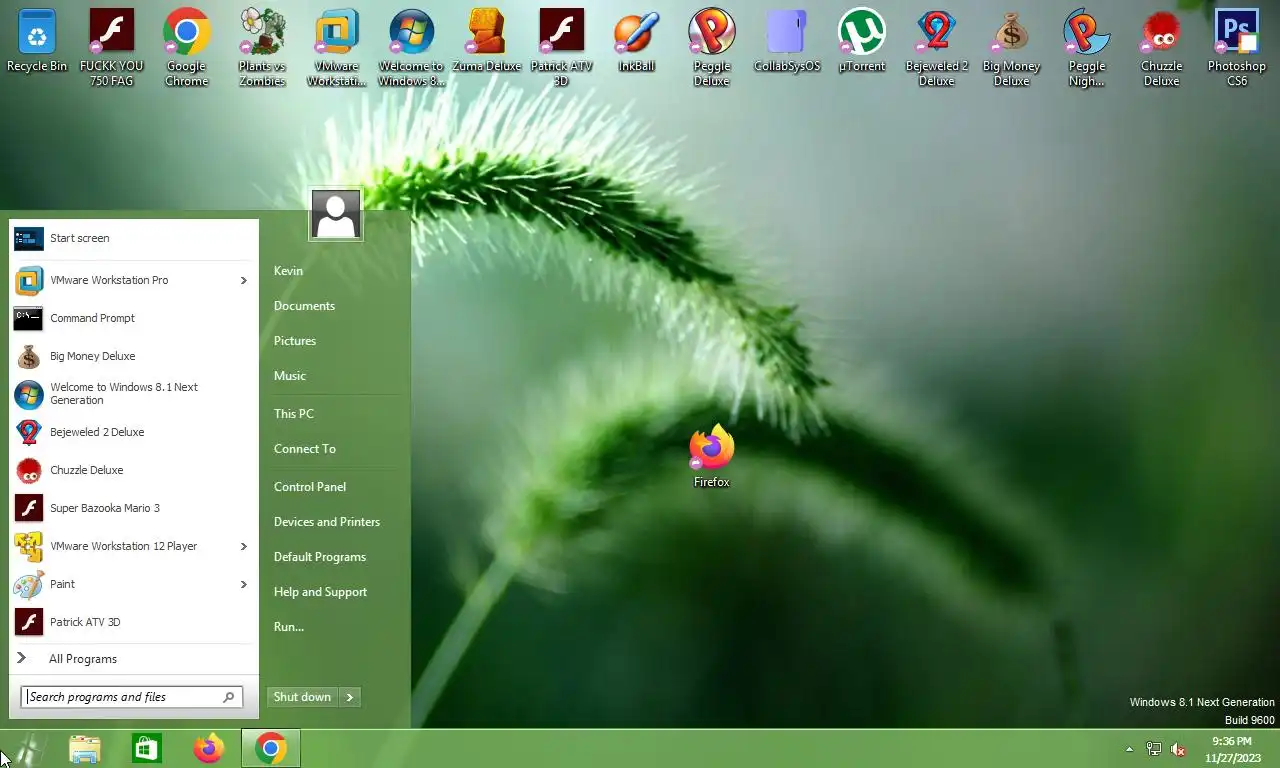Open Google Chrome desktop shortcut
Screen dimensions: 1280x768
[187, 47]
